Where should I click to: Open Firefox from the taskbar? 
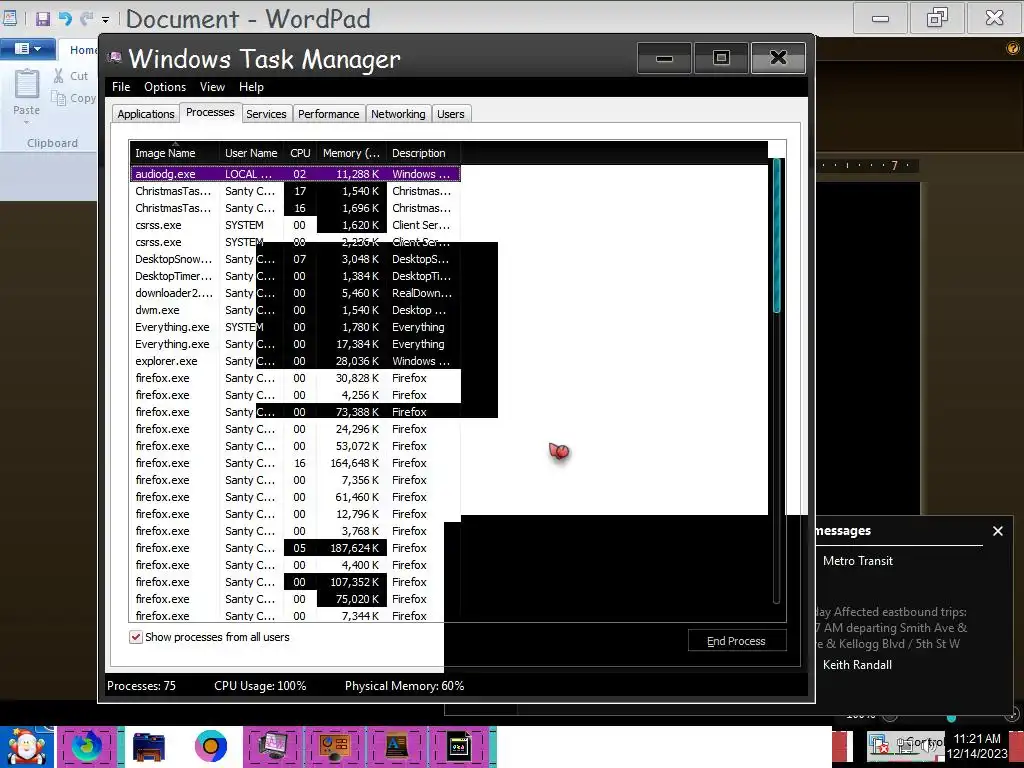click(87, 746)
